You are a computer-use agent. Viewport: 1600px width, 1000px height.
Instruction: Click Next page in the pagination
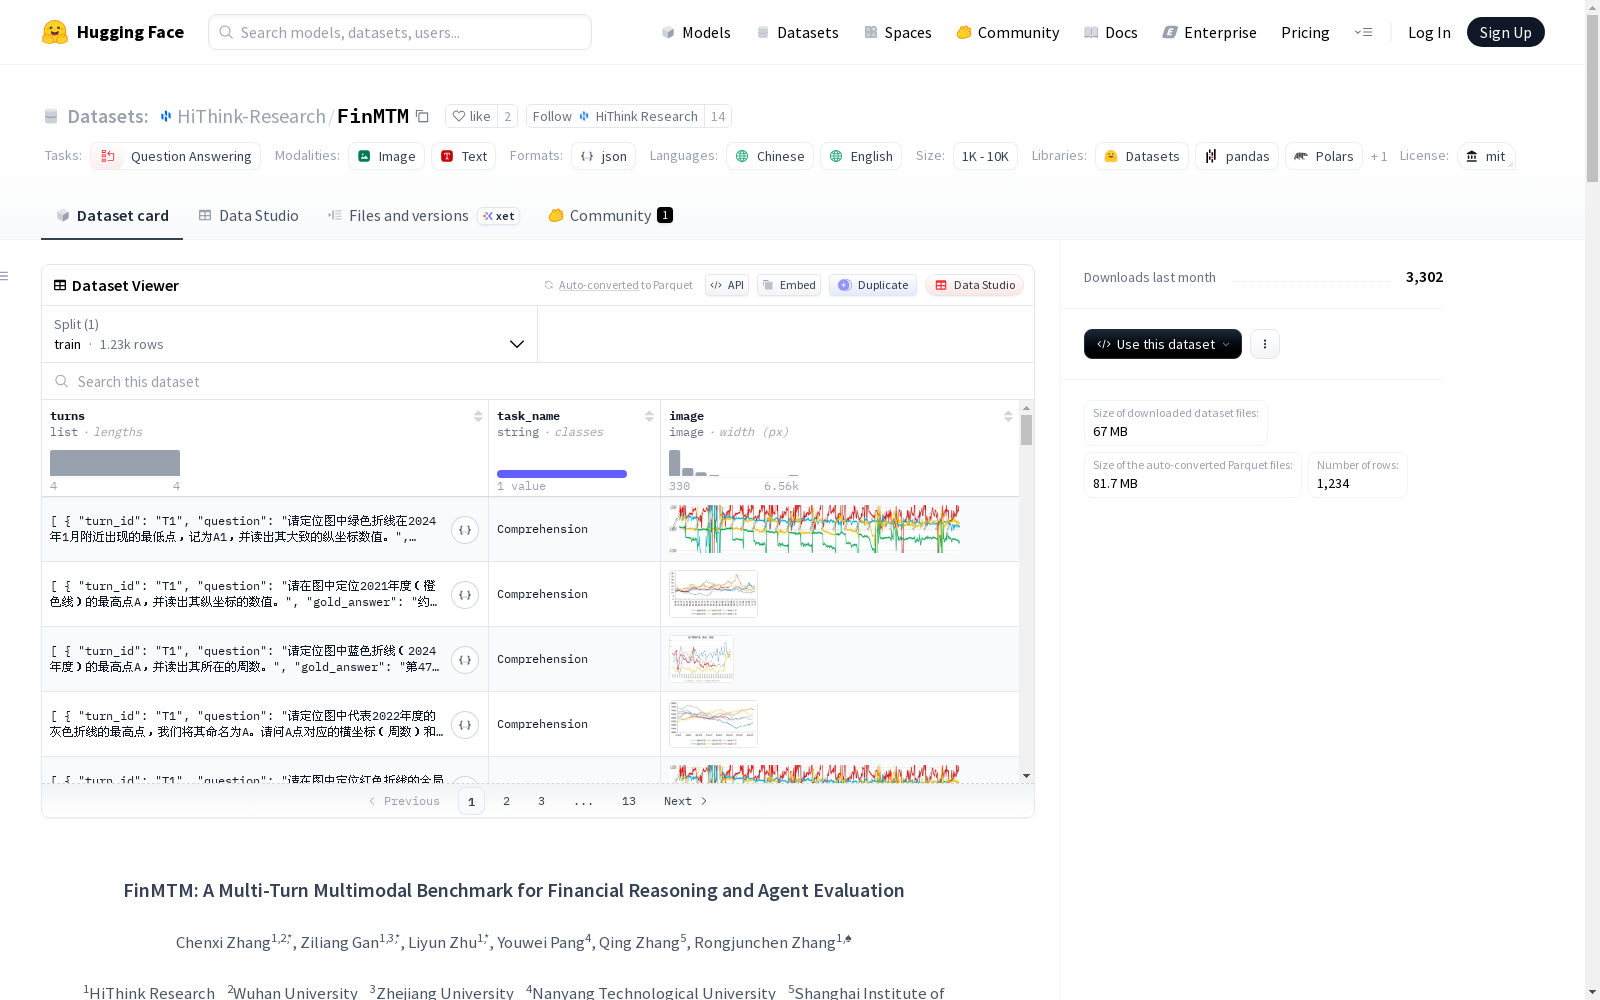pos(686,801)
